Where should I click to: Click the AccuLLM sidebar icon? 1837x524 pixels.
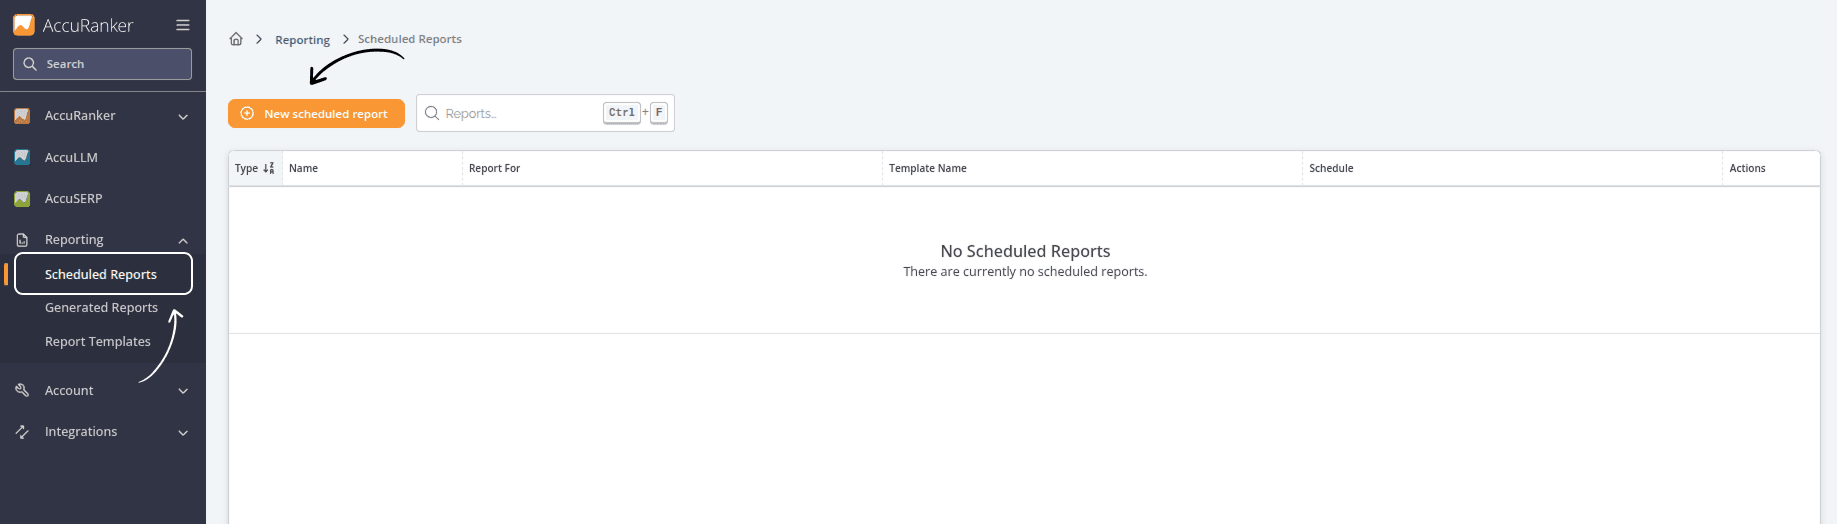coord(22,157)
